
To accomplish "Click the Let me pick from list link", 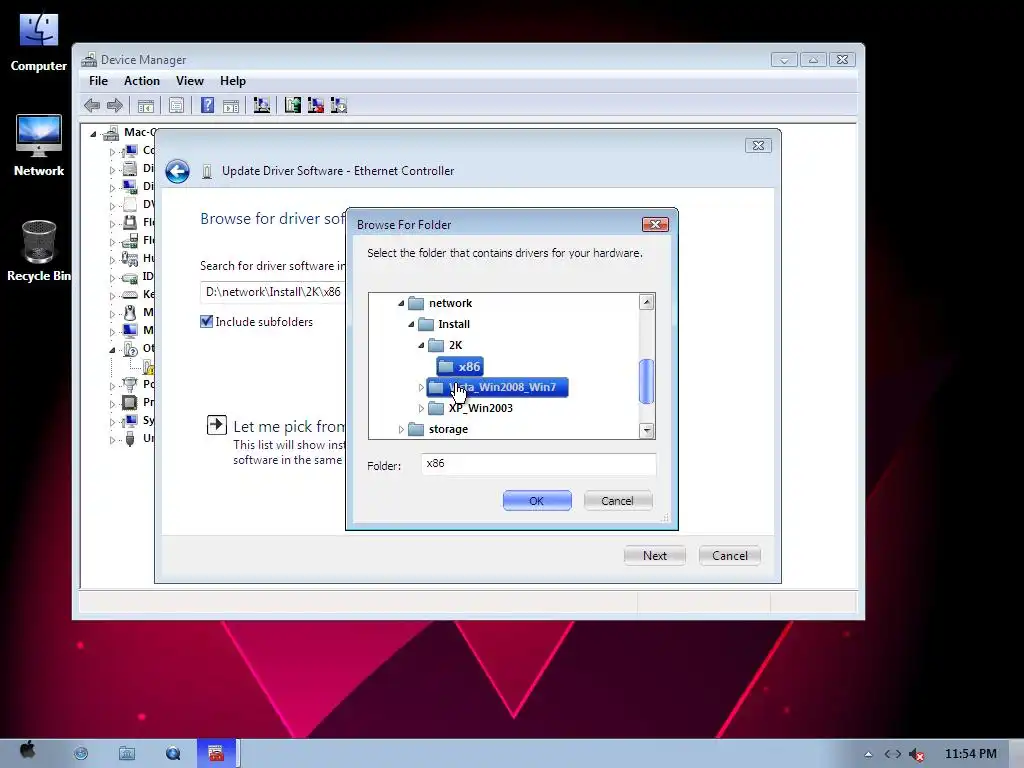I will pyautogui.click(x=289, y=426).
